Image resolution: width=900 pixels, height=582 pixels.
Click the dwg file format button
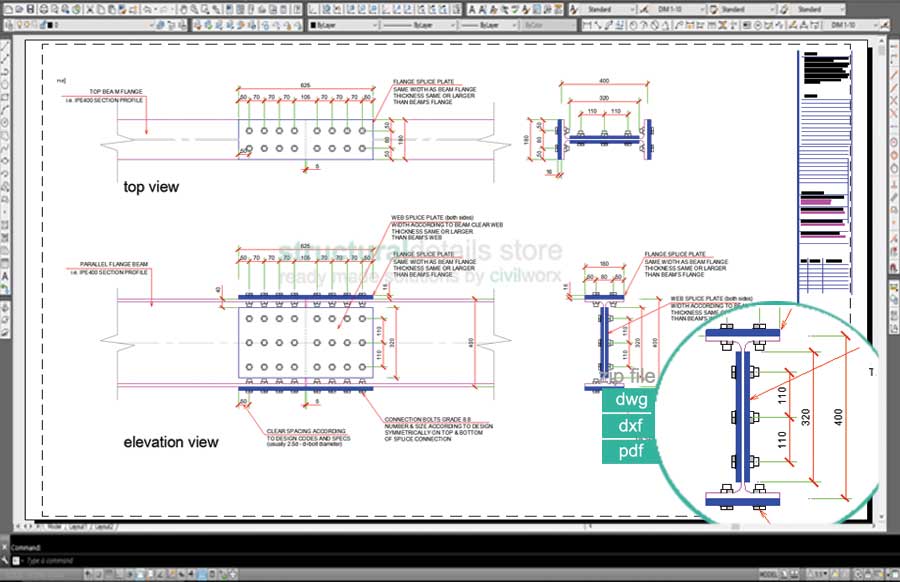(x=632, y=399)
